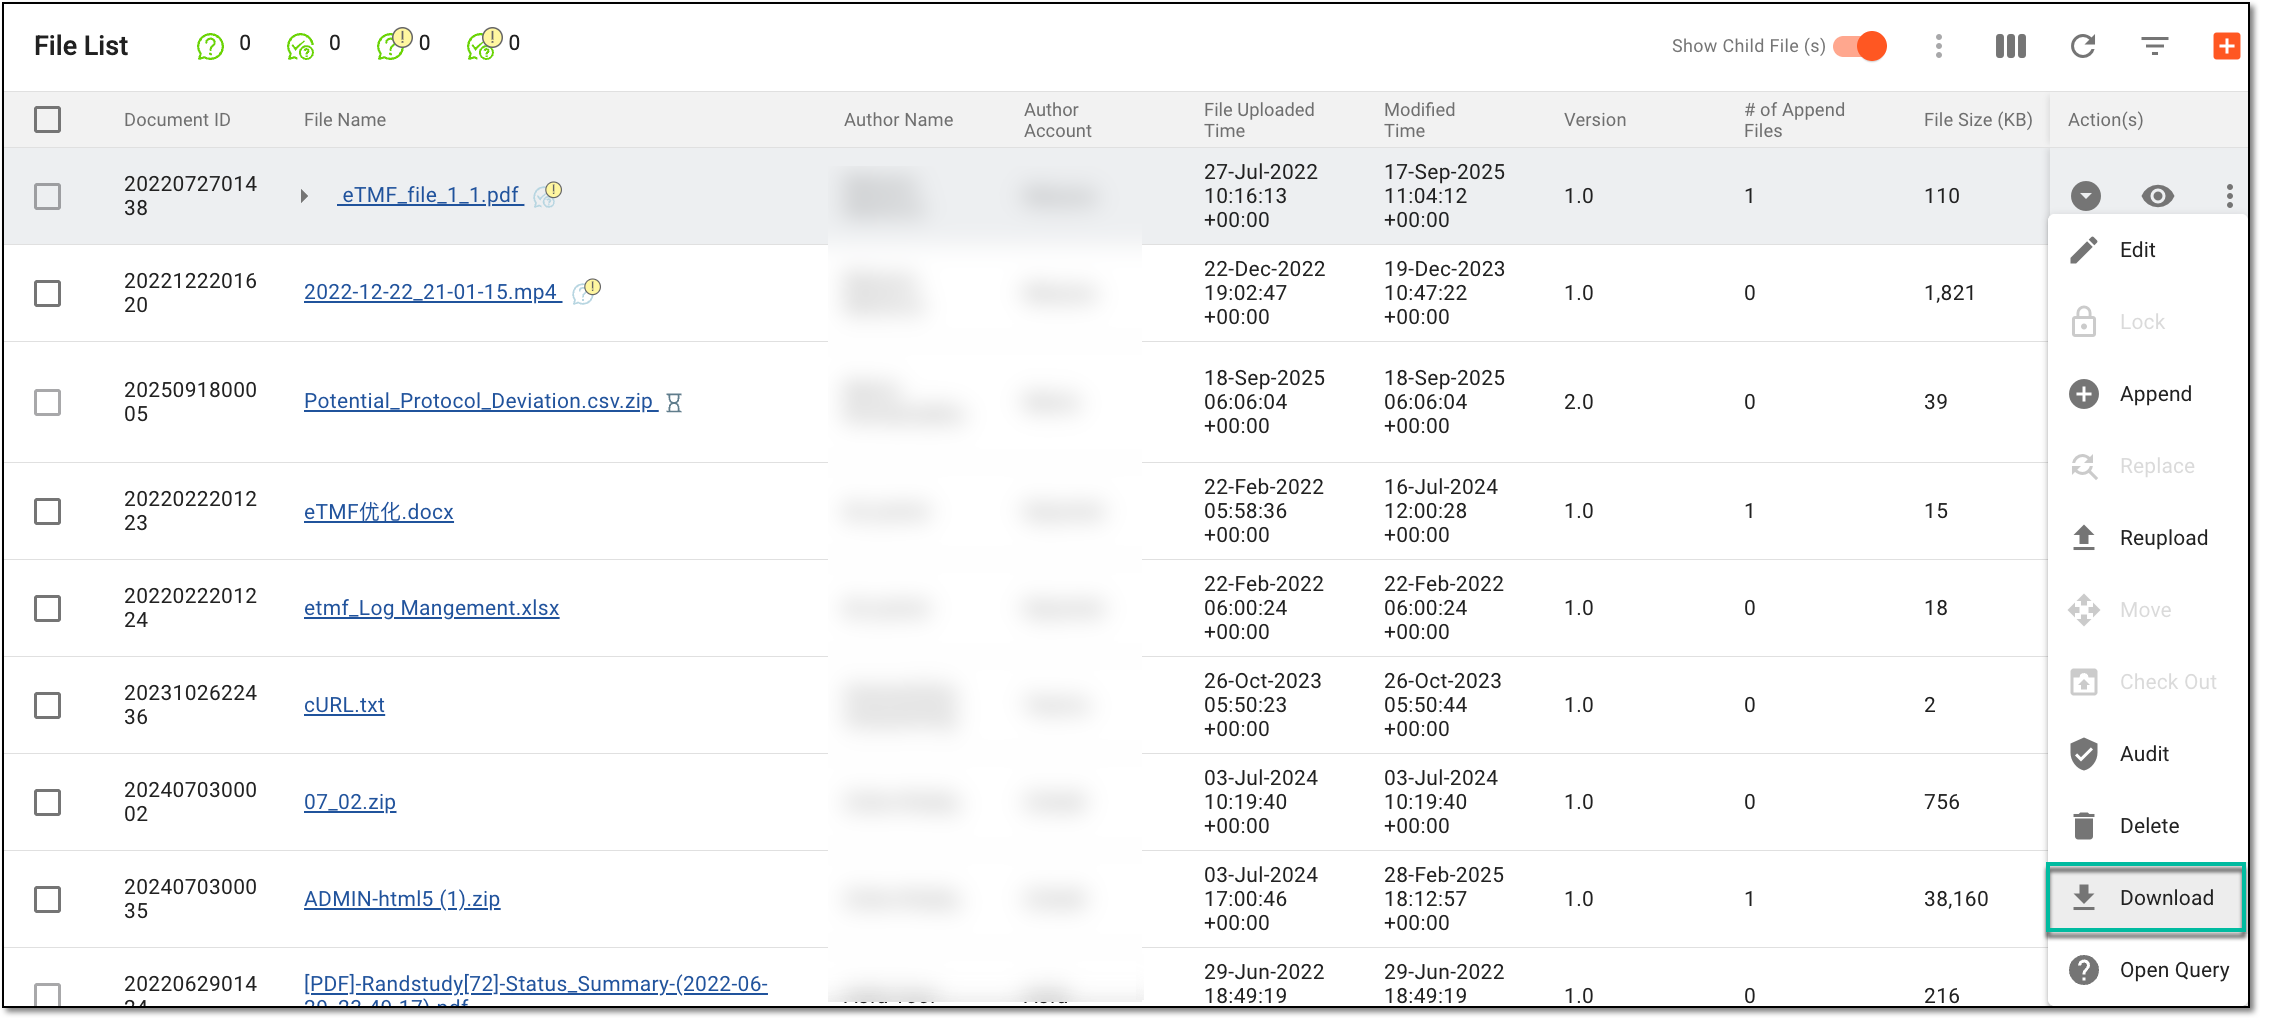Open the filter options icon
This screenshot has width=2270, height=1020.
(x=2154, y=46)
